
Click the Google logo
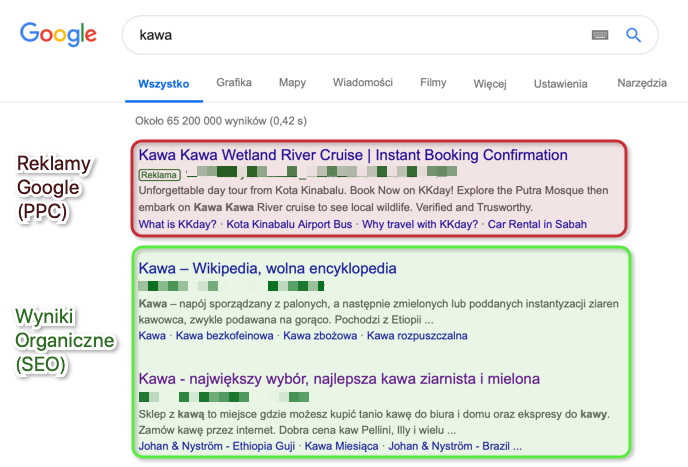point(58,34)
